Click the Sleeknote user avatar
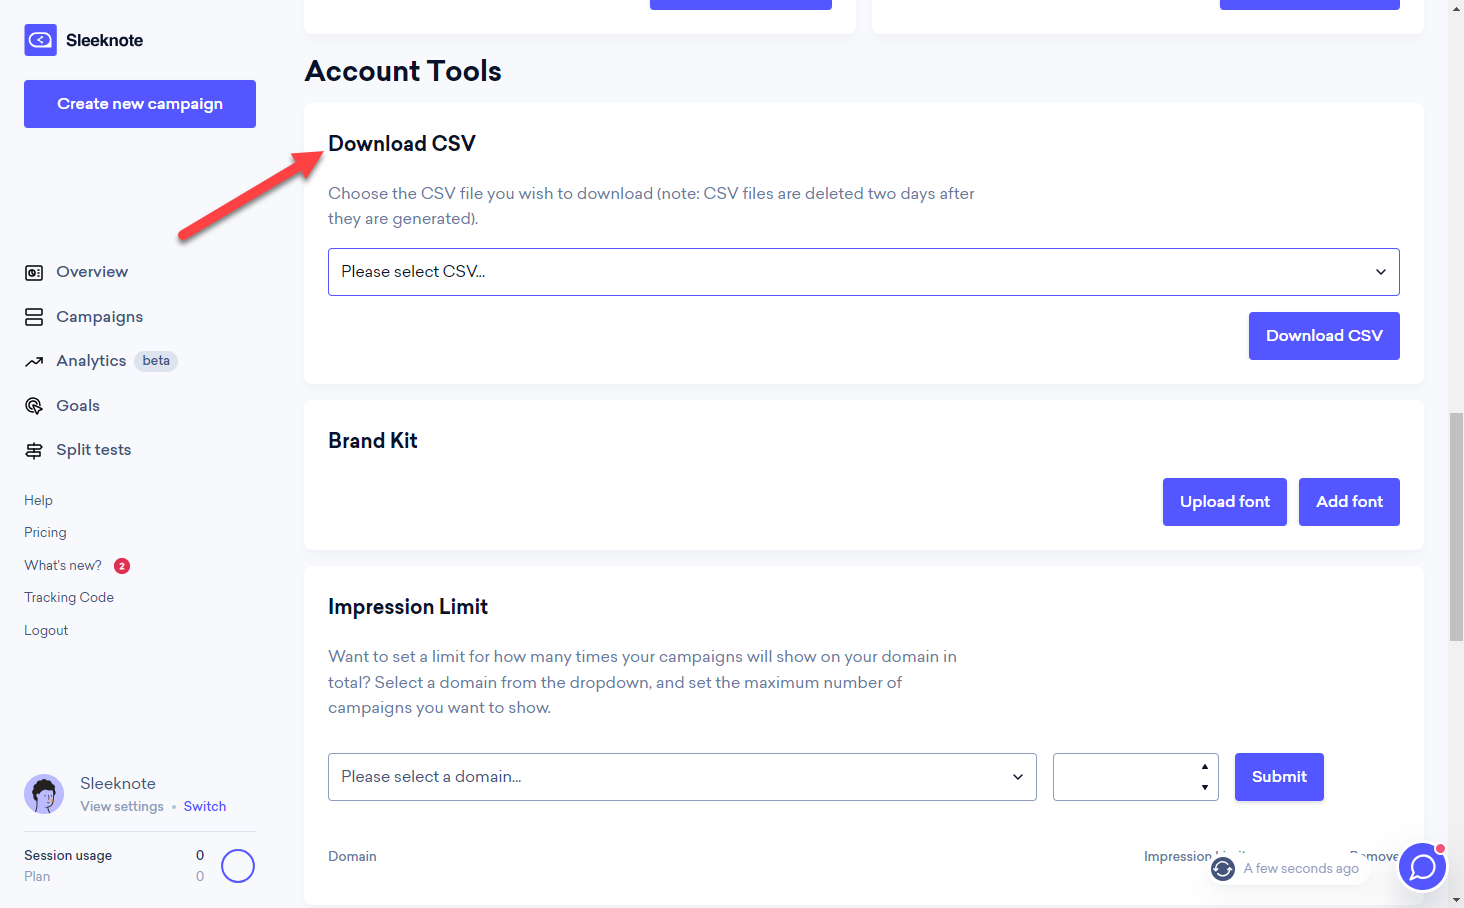 [x=44, y=794]
